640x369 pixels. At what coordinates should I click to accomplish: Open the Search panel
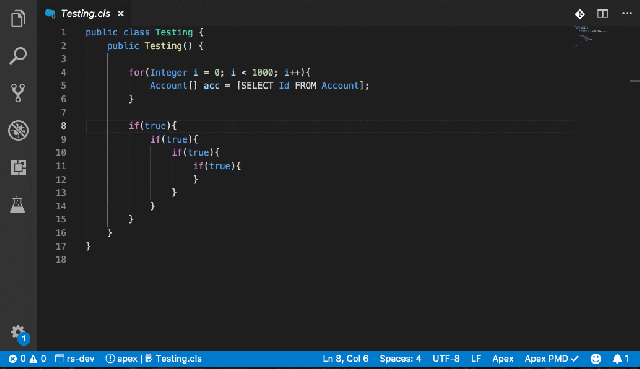[x=18, y=56]
